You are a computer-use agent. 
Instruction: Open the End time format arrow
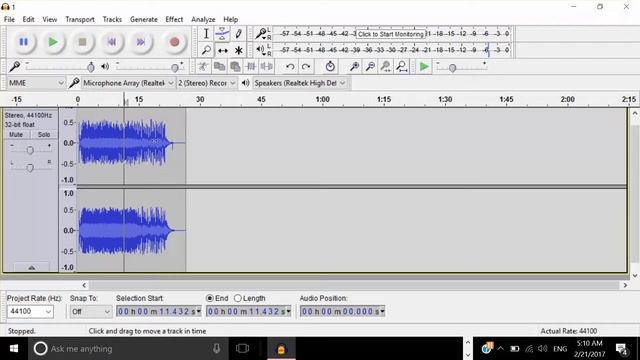point(288,311)
